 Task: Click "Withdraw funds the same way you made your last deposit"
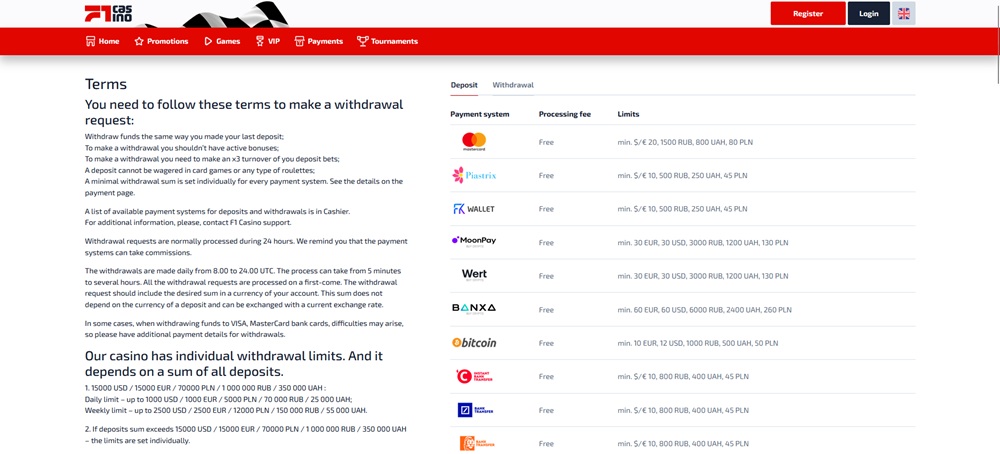coord(184,136)
